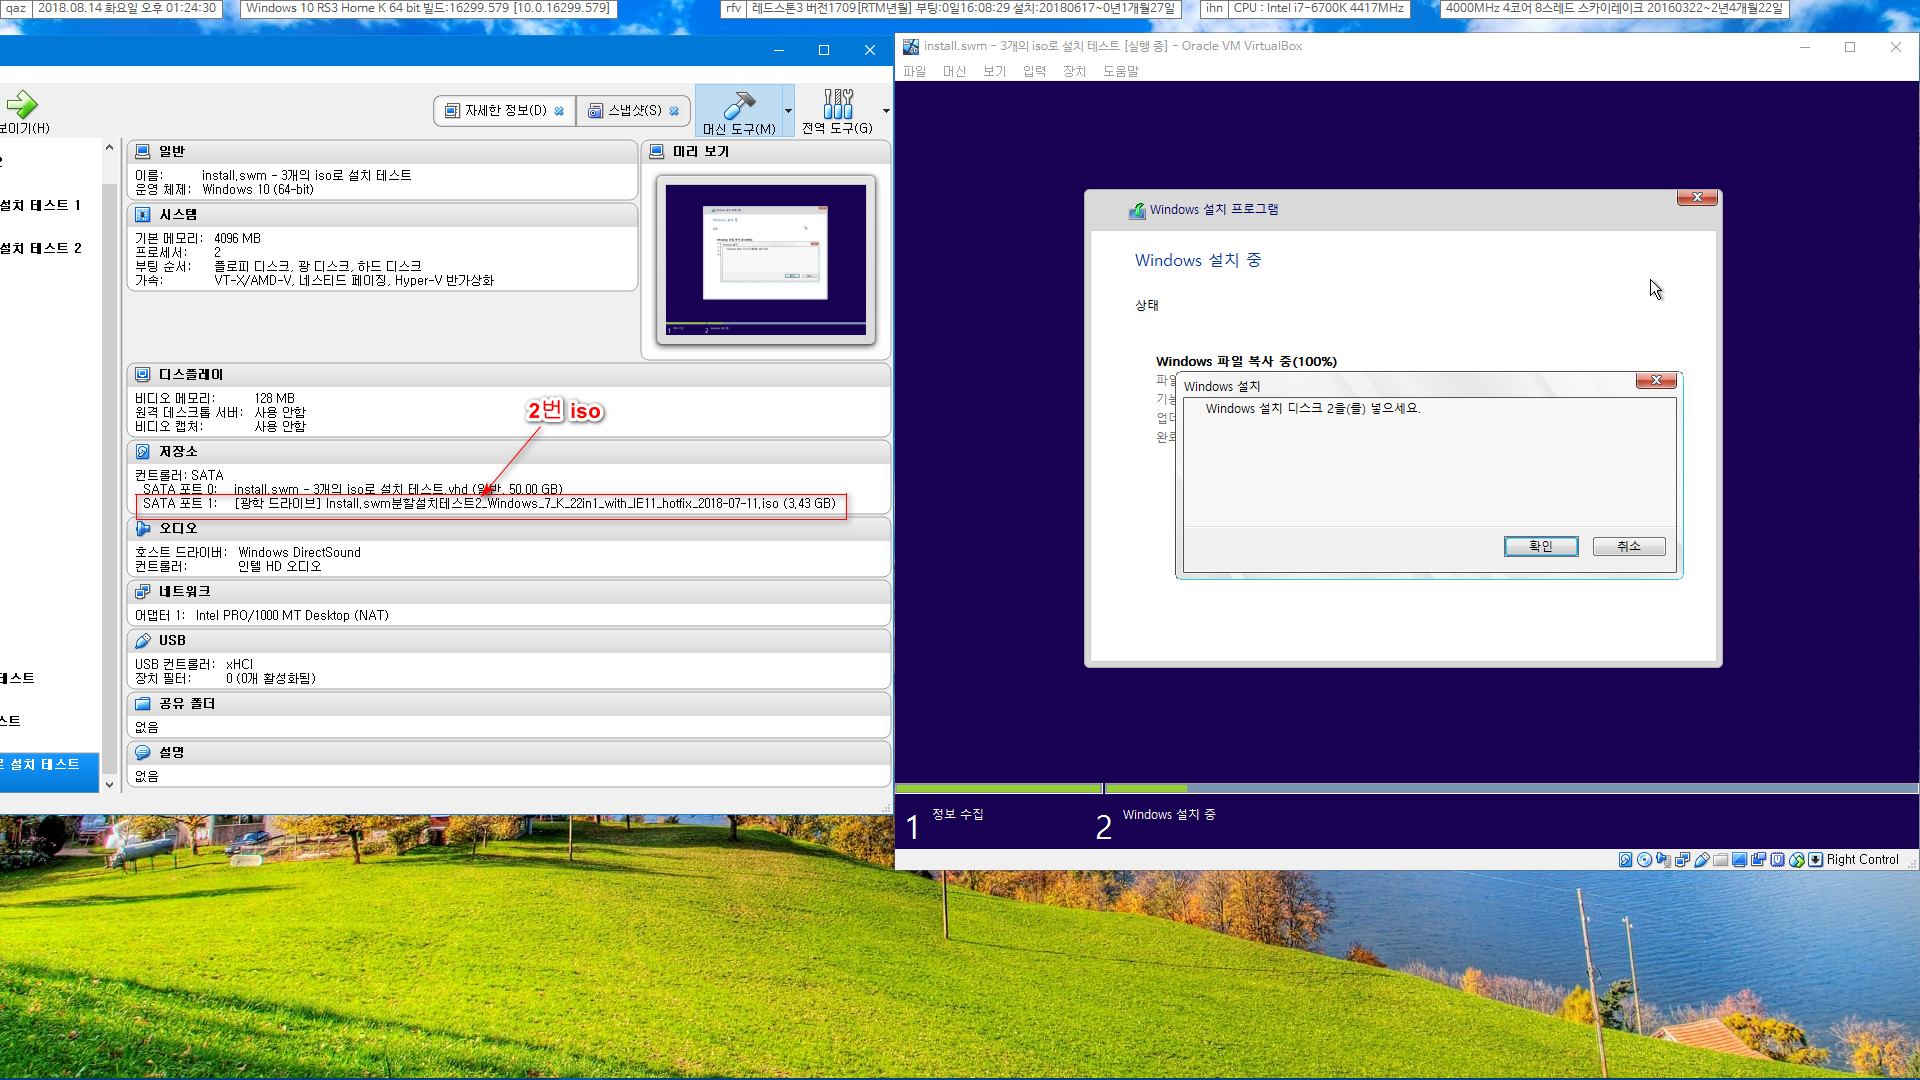The width and height of the screenshot is (1920, 1080).
Task: Open the 보기 (View) menu in VM window
Action: [x=994, y=71]
